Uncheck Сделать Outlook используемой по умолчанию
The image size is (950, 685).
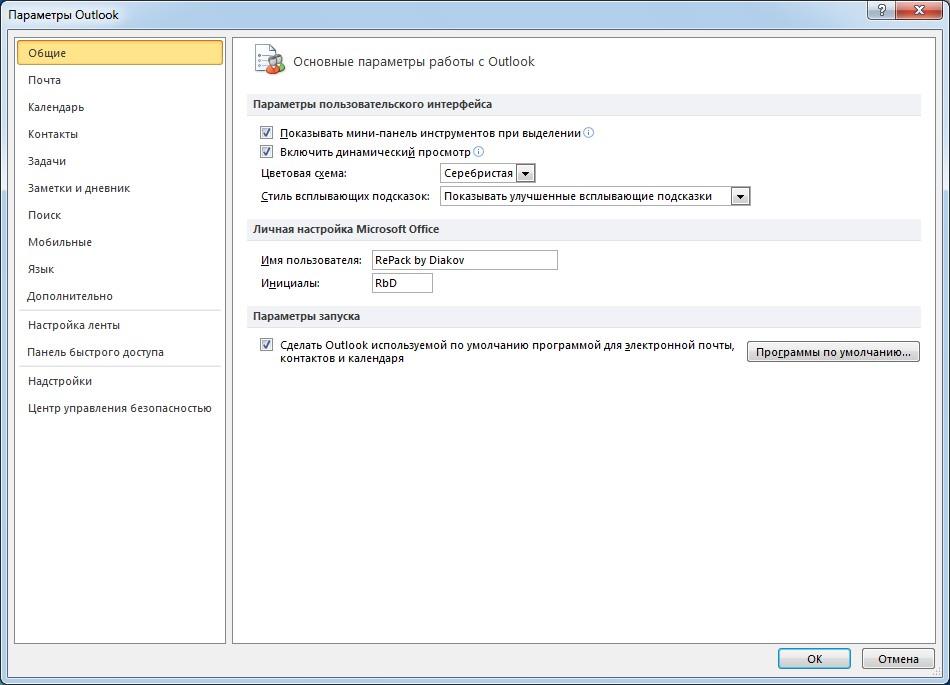coord(266,345)
